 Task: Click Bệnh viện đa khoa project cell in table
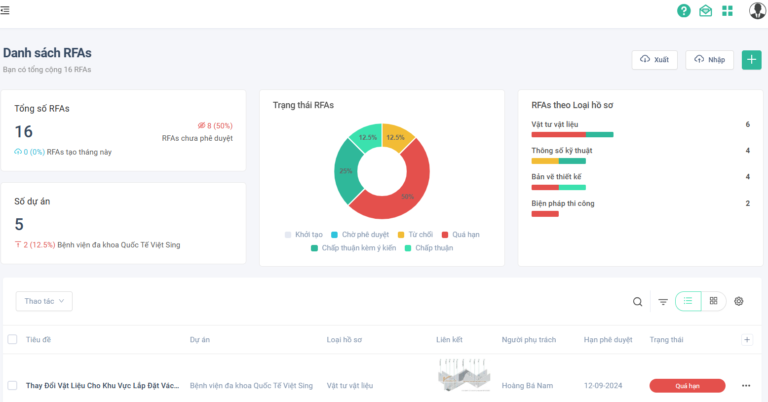[x=251, y=386]
